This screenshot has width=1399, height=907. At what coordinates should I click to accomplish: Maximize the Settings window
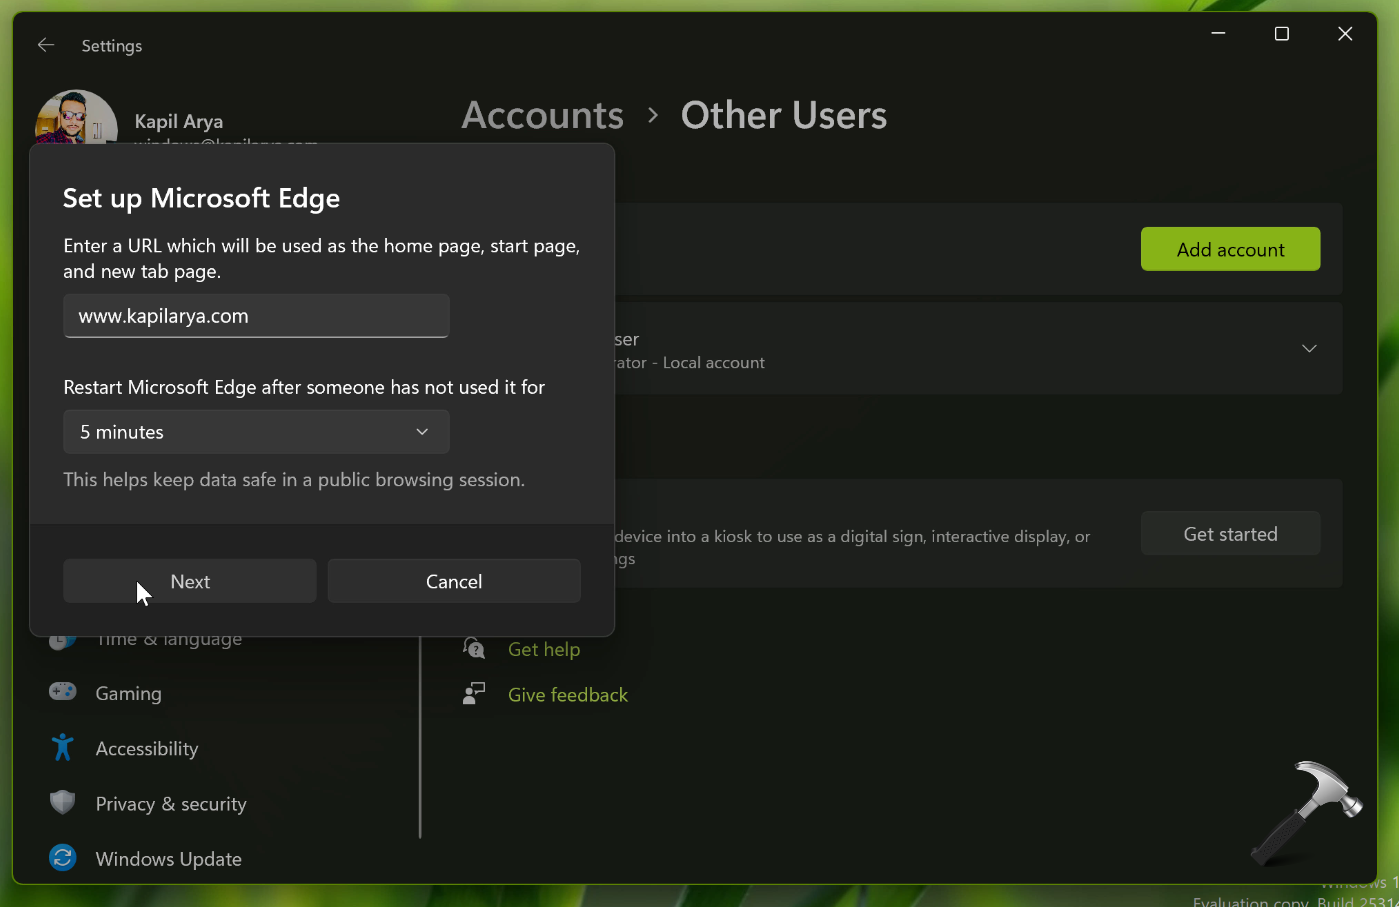1281,34
